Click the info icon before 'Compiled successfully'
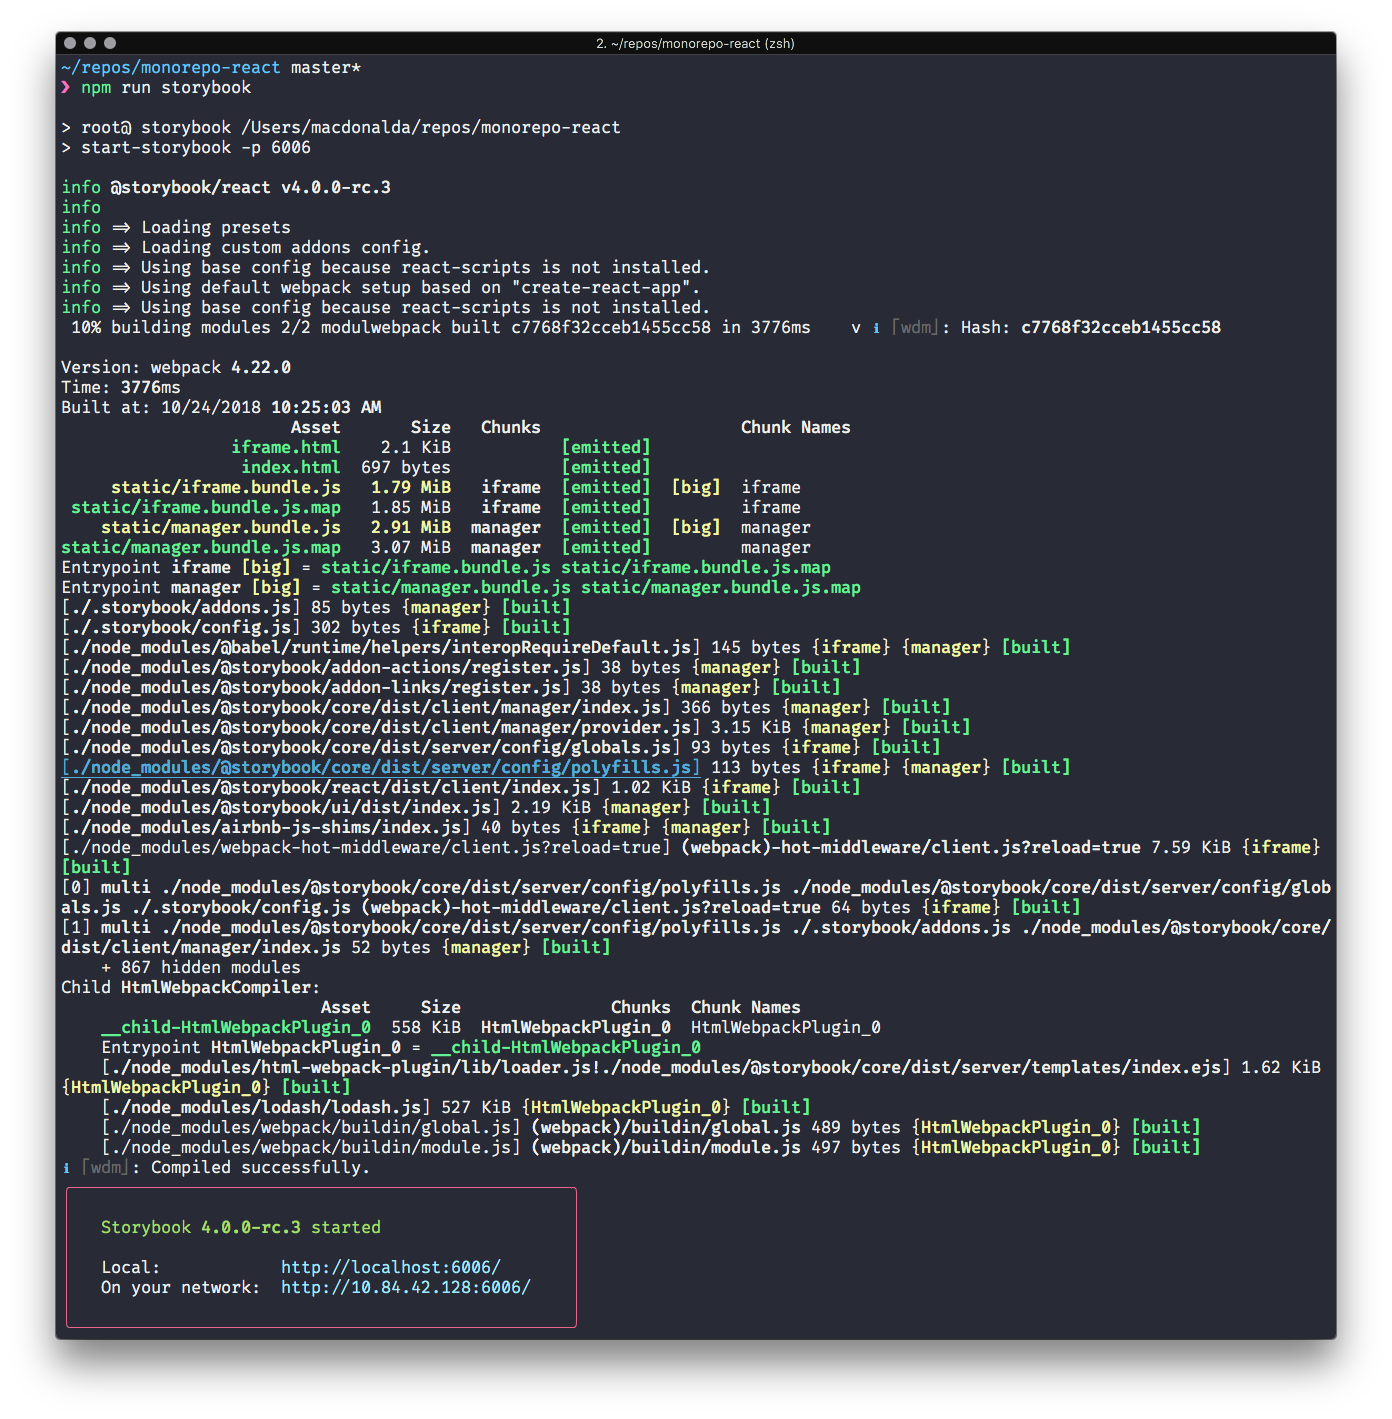The image size is (1392, 1419). (66, 1167)
